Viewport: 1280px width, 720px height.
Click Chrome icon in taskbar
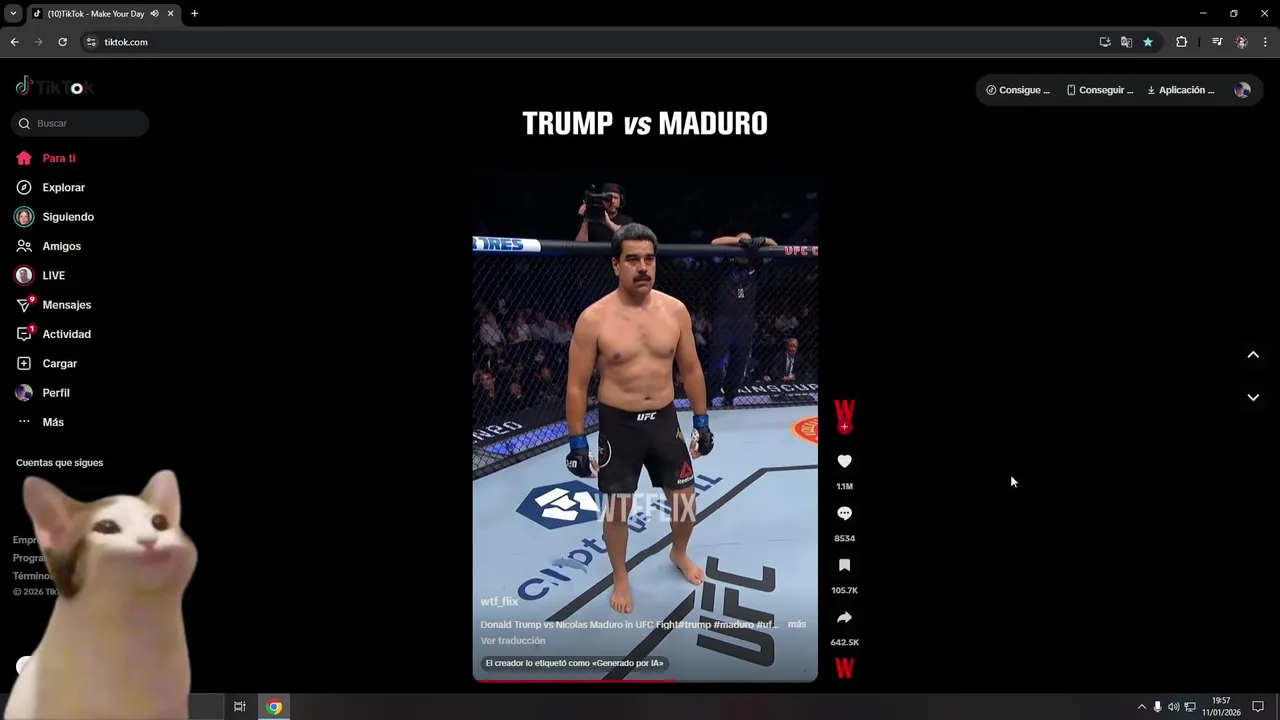[x=274, y=707]
